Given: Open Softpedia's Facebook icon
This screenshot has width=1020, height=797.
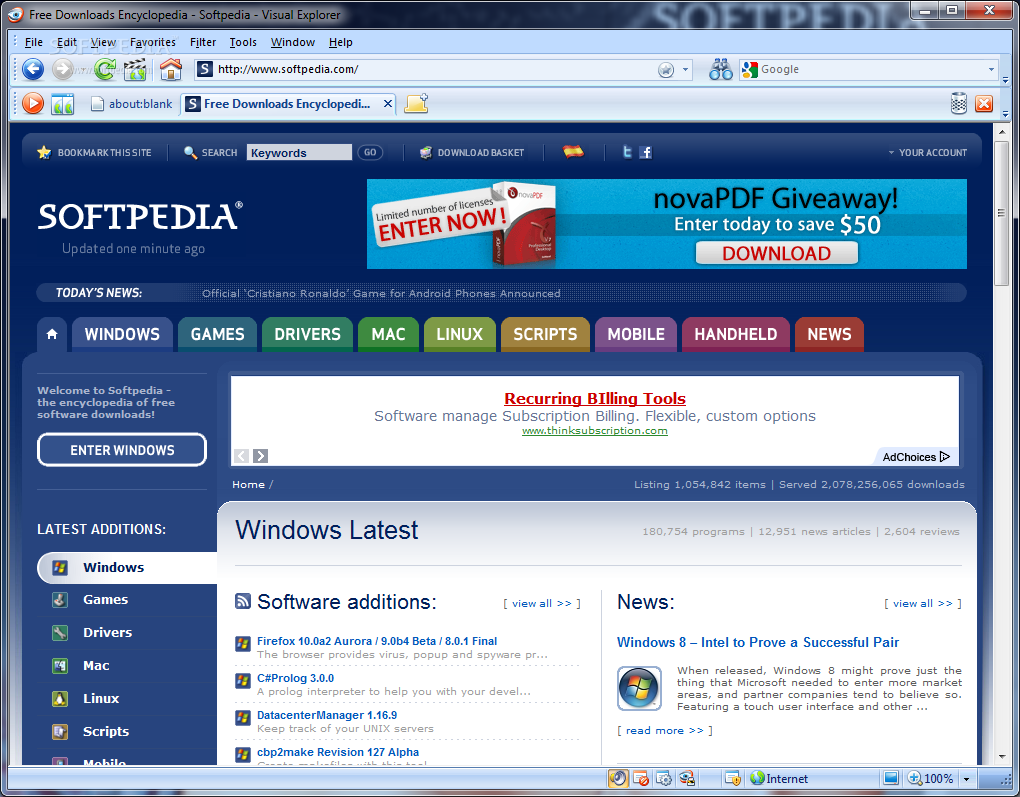Looking at the screenshot, I should pos(645,152).
